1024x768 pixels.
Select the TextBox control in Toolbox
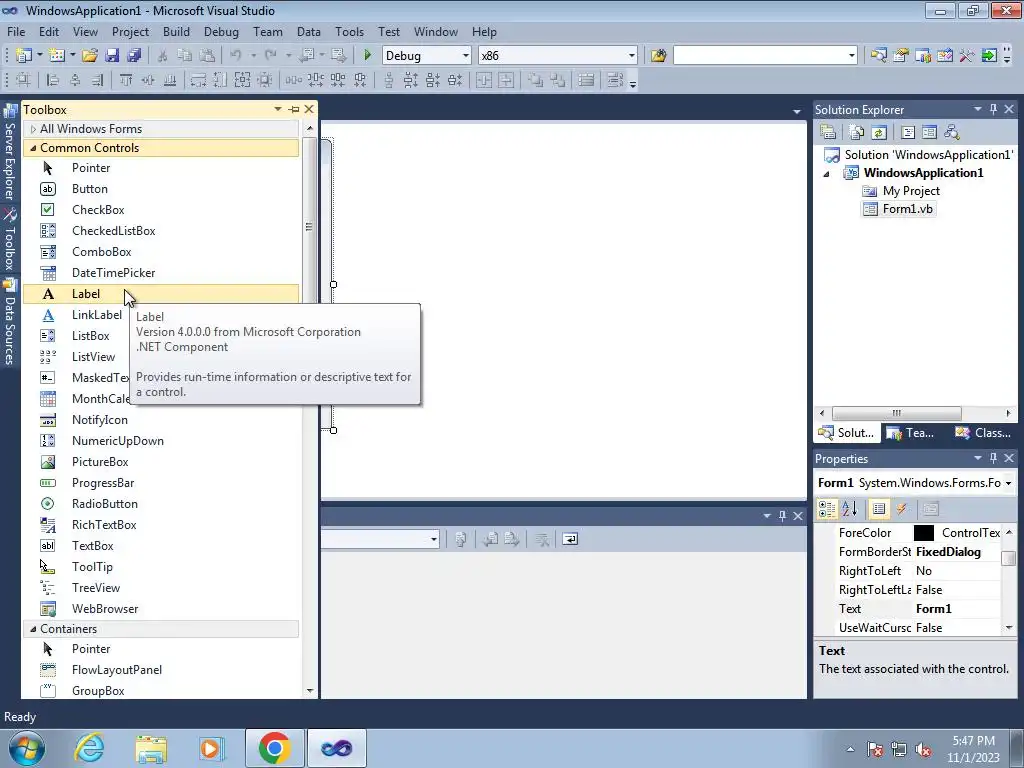[x=161, y=545]
